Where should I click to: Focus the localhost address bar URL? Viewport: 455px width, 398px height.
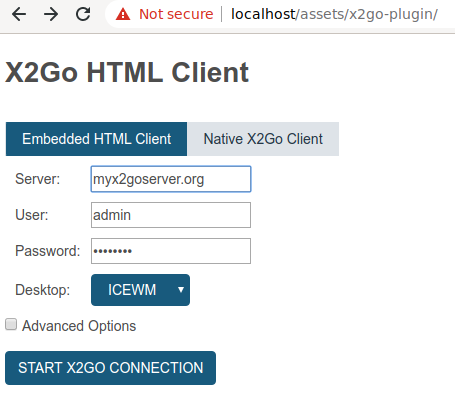point(334,14)
